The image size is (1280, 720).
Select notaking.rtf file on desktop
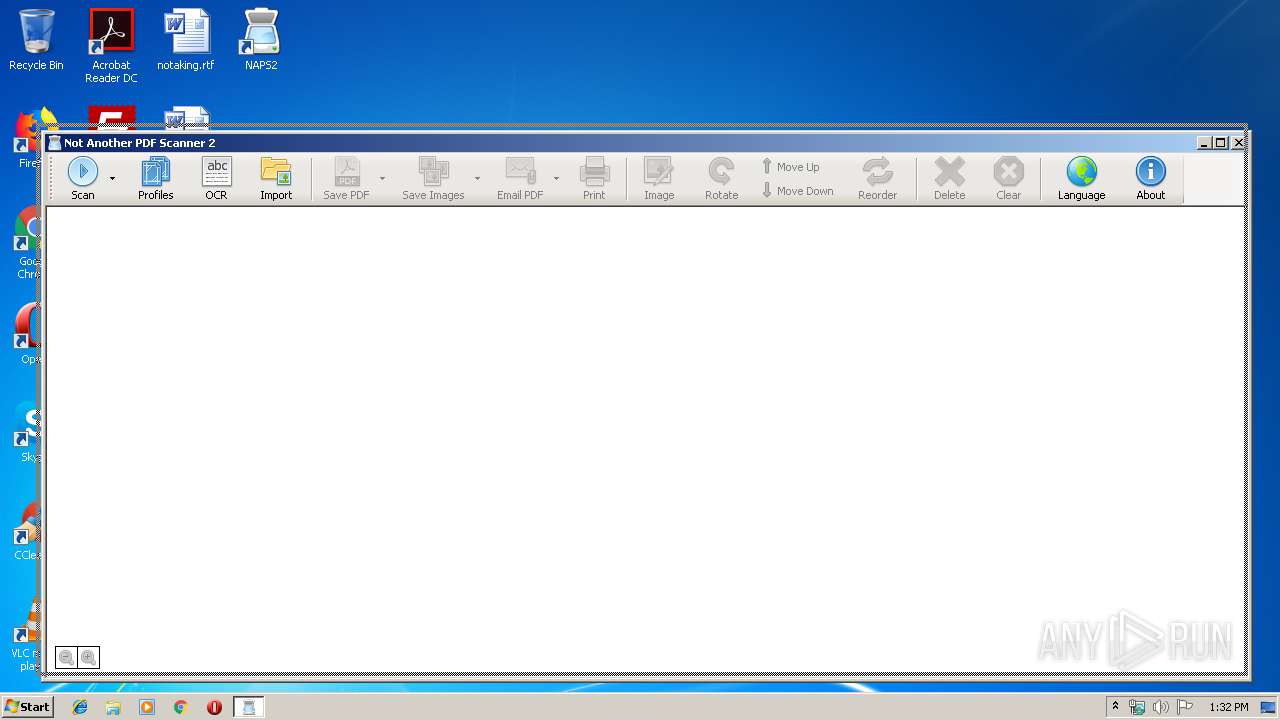[x=186, y=40]
